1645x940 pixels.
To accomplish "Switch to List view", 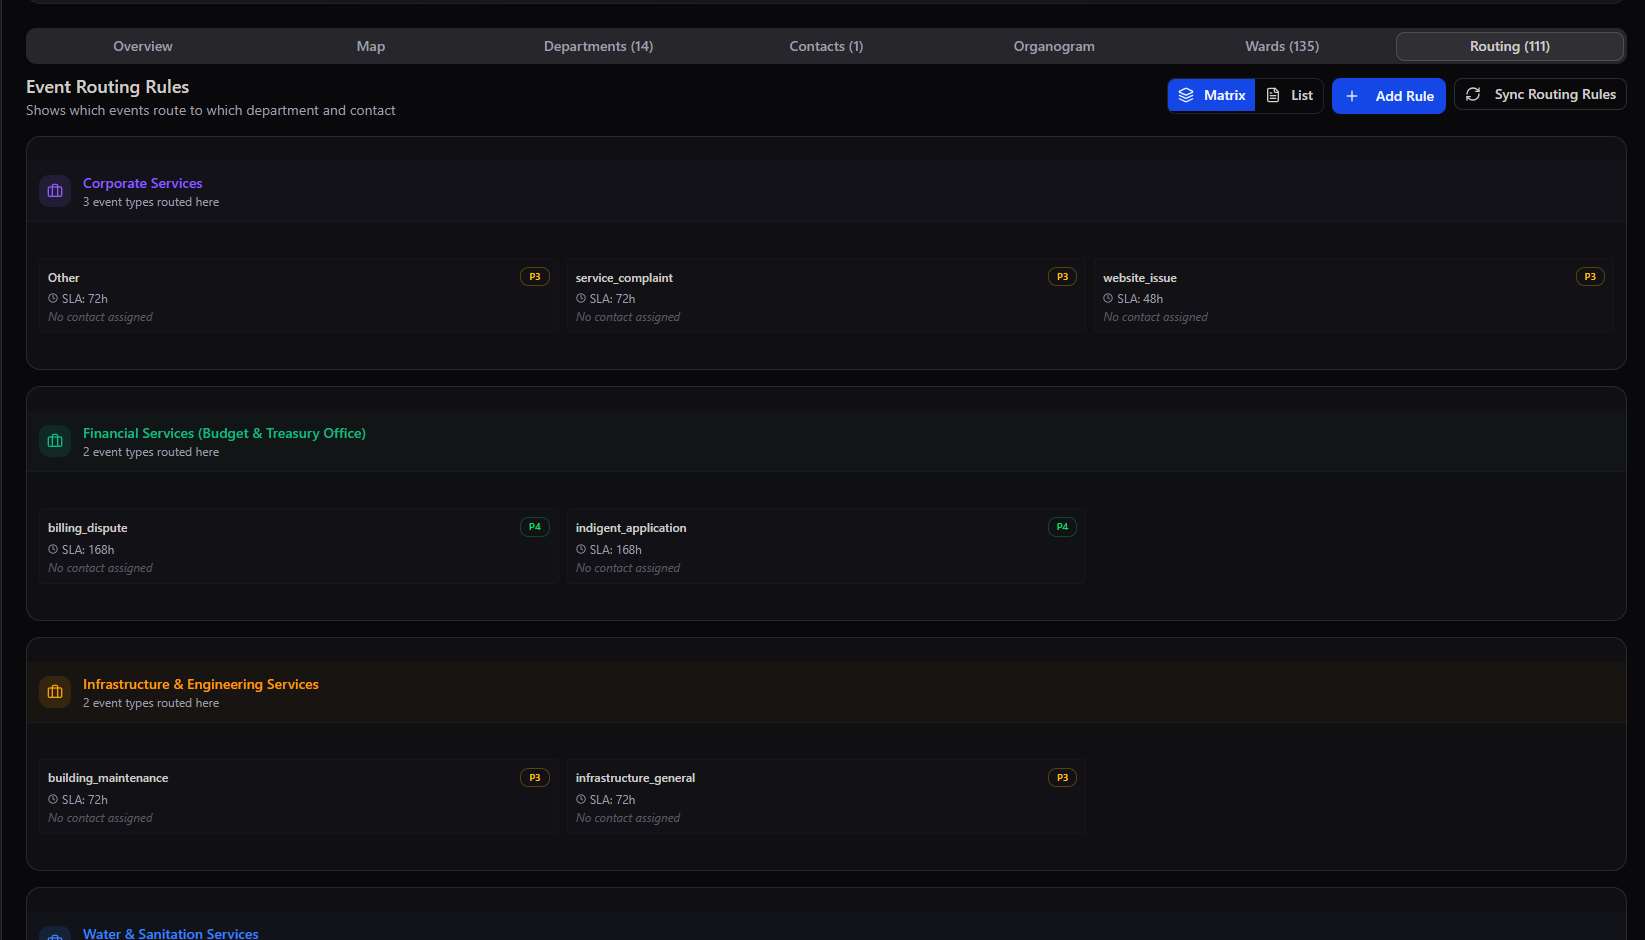I will [x=1289, y=95].
